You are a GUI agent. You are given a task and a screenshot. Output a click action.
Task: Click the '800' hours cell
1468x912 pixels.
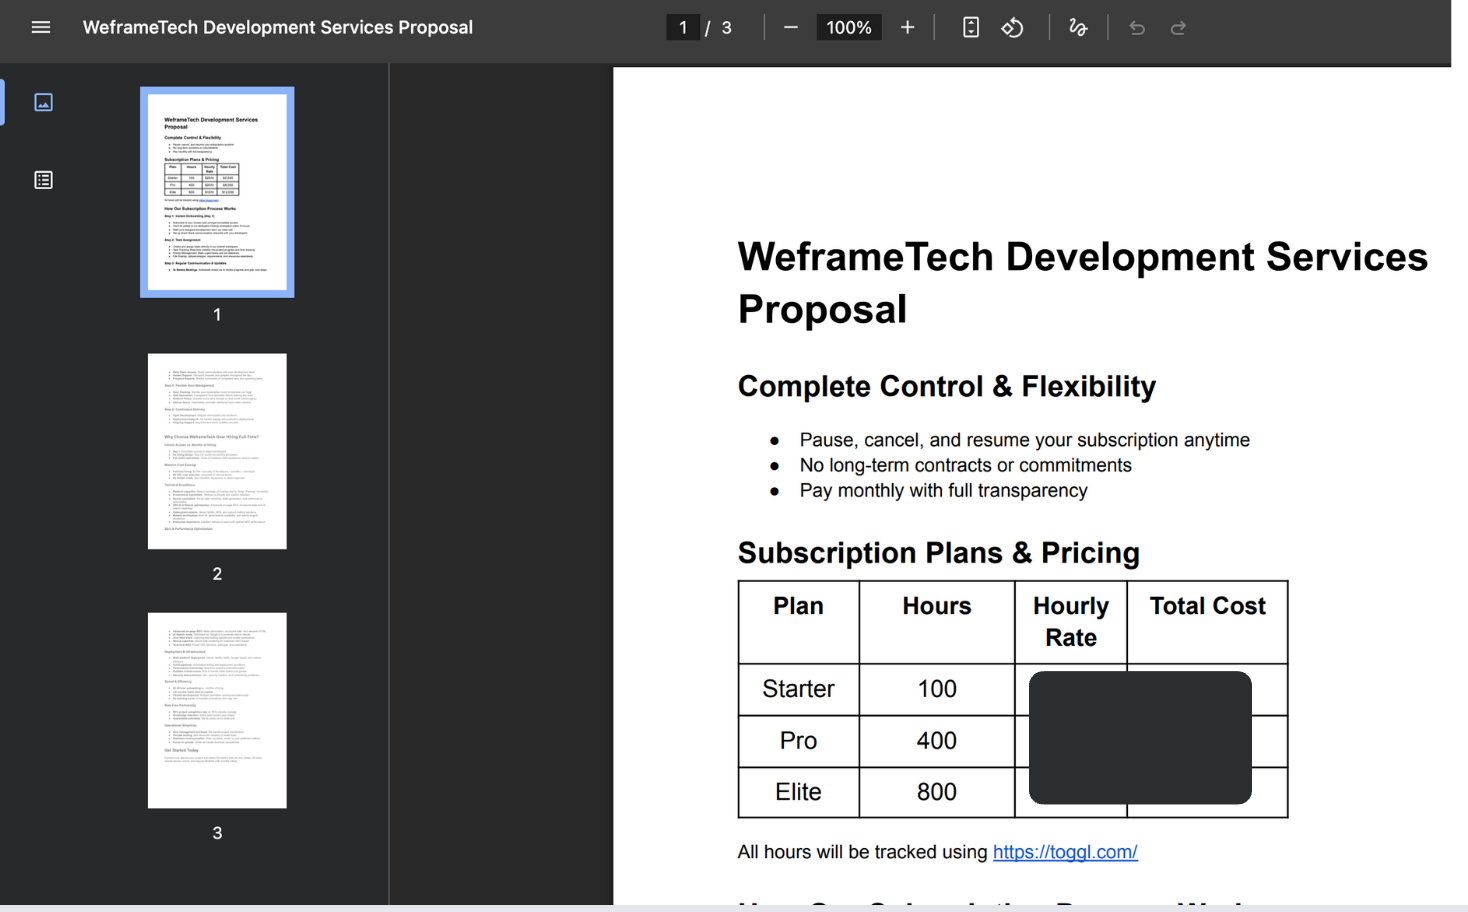[937, 792]
